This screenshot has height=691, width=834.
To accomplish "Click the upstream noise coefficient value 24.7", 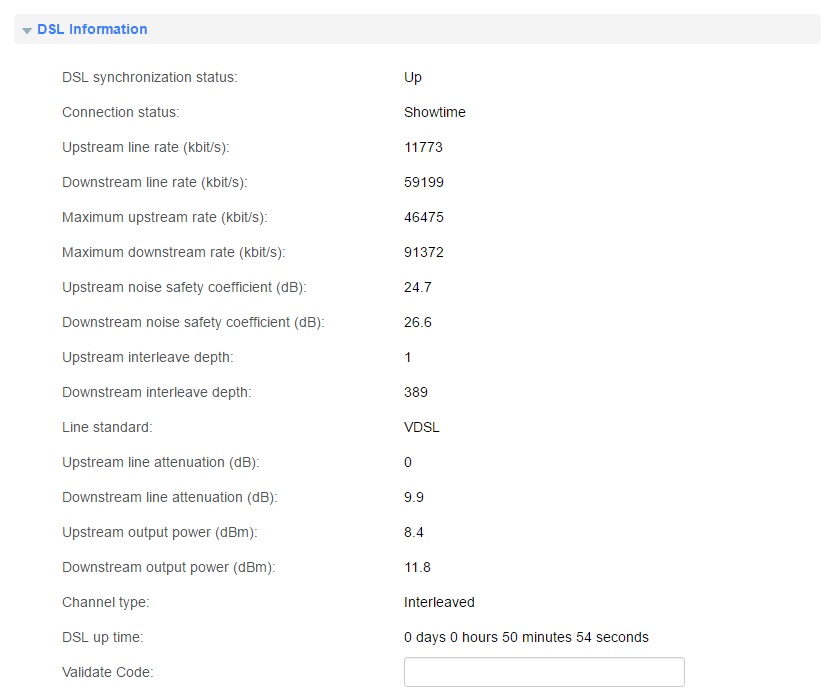I will [418, 287].
